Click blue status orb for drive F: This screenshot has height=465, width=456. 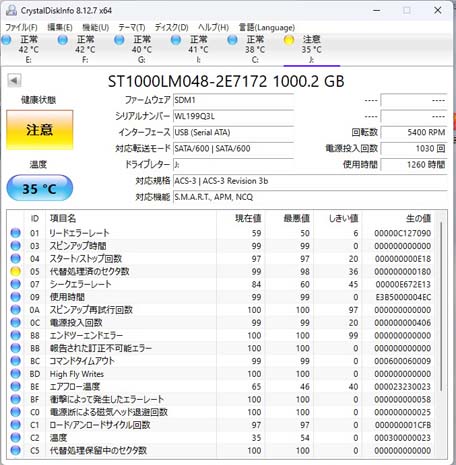pyautogui.click(x=62, y=40)
